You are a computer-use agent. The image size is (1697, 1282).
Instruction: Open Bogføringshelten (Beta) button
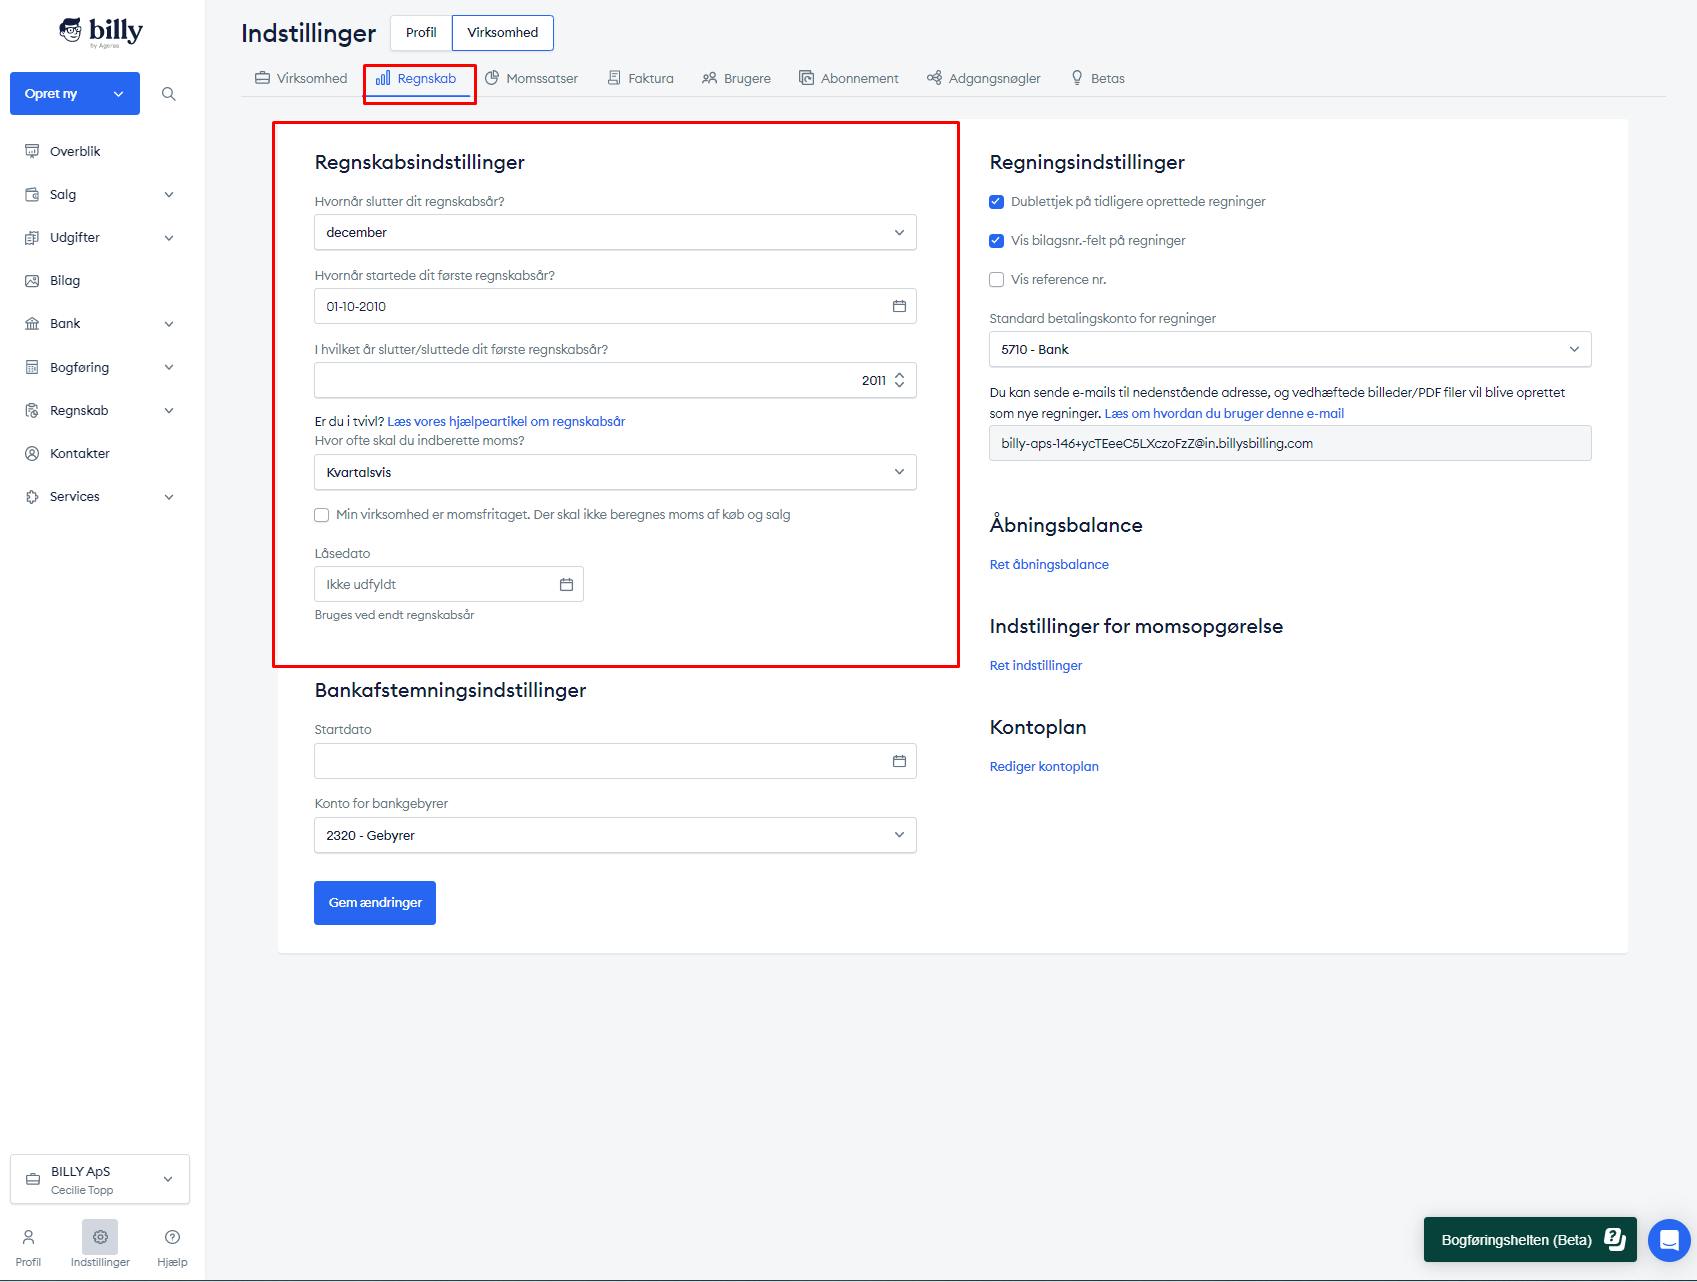(1530, 1240)
